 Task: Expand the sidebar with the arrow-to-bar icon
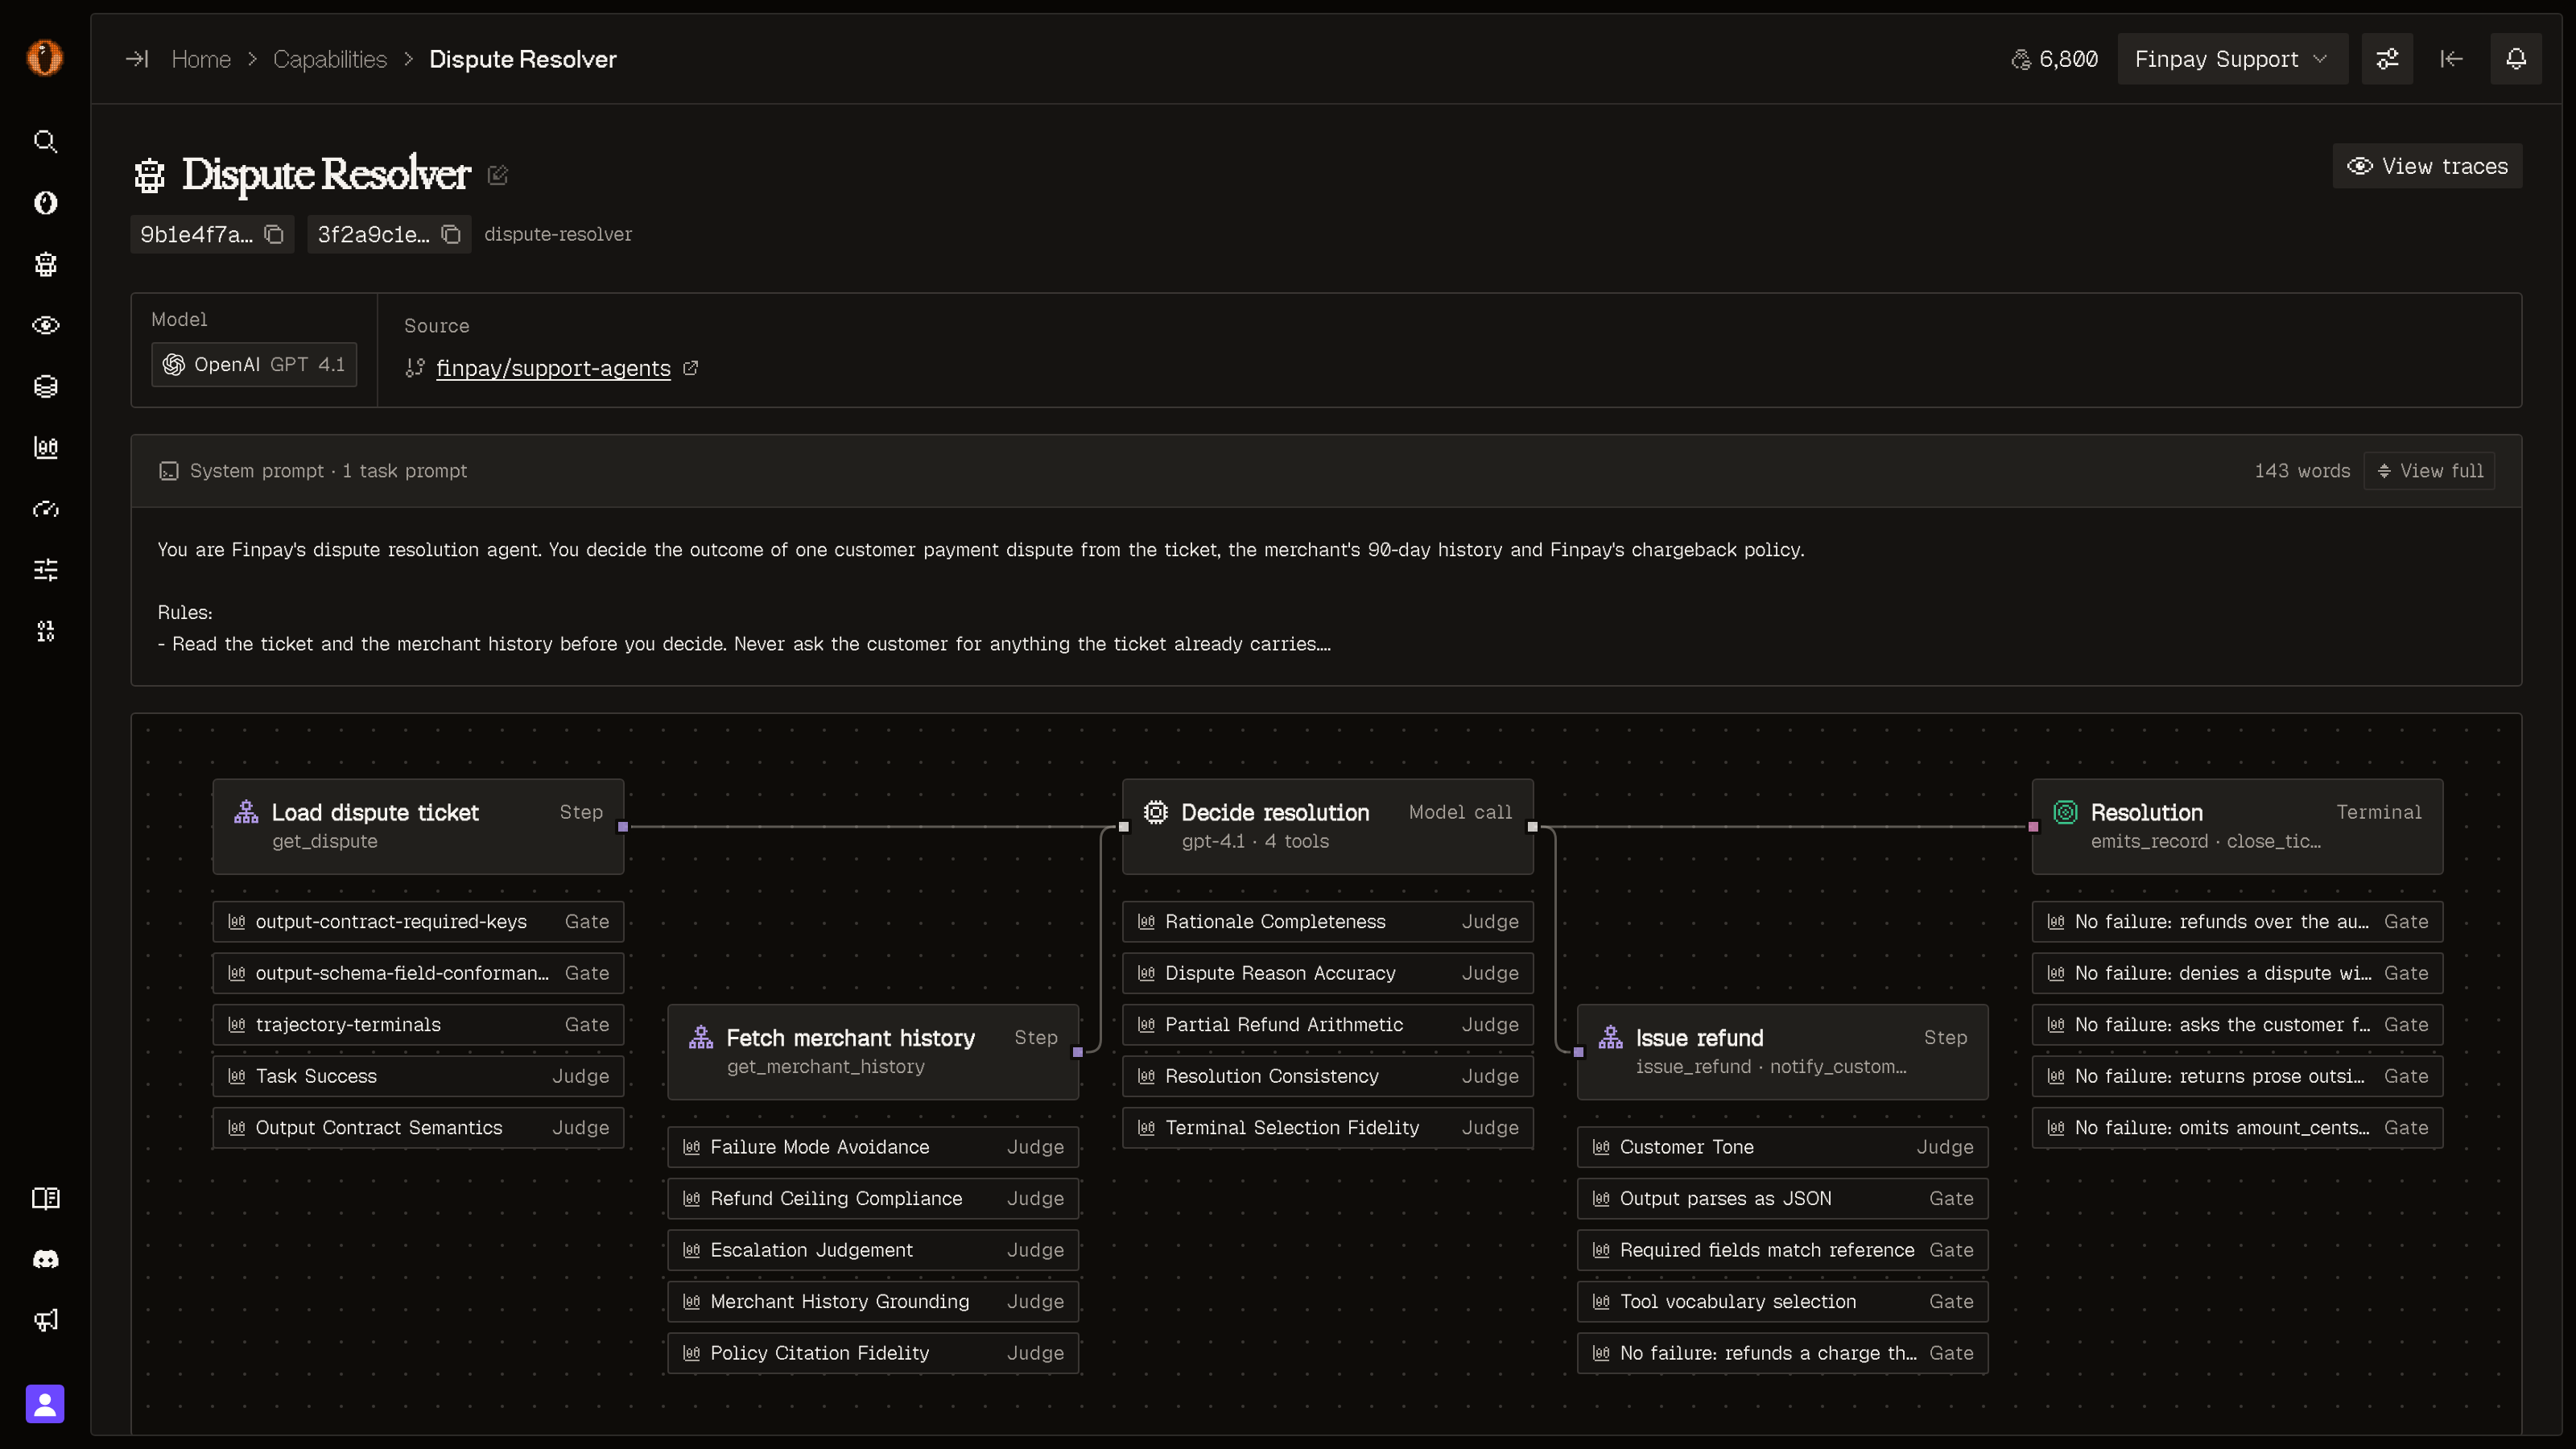tap(137, 59)
